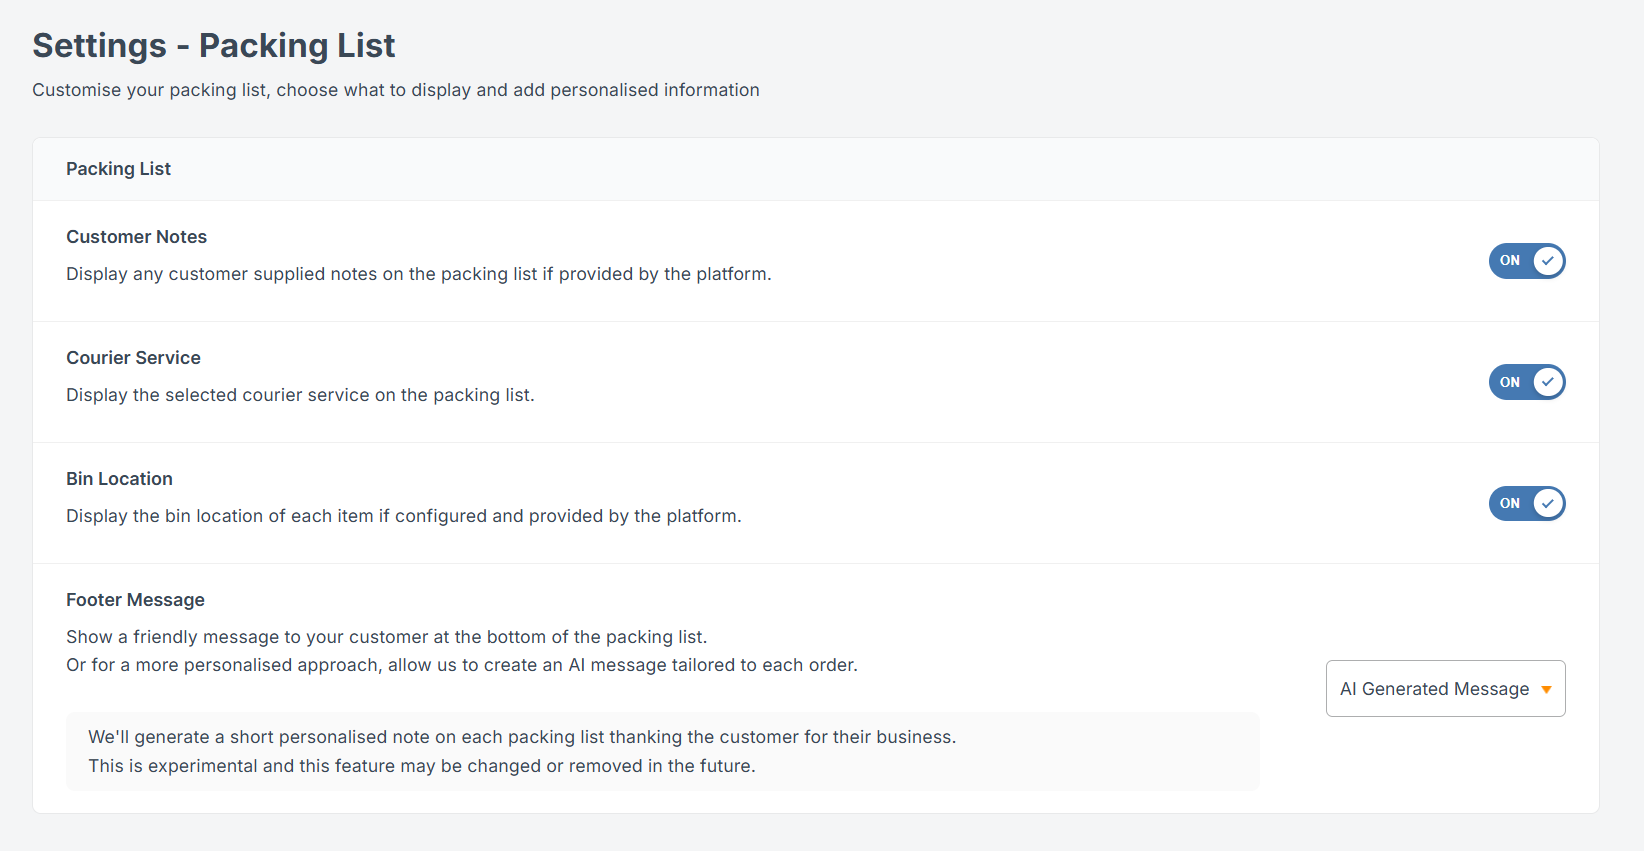The height and width of the screenshot is (851, 1644).
Task: Click the checkmark icon inside Bin Location switch
Action: point(1548,503)
